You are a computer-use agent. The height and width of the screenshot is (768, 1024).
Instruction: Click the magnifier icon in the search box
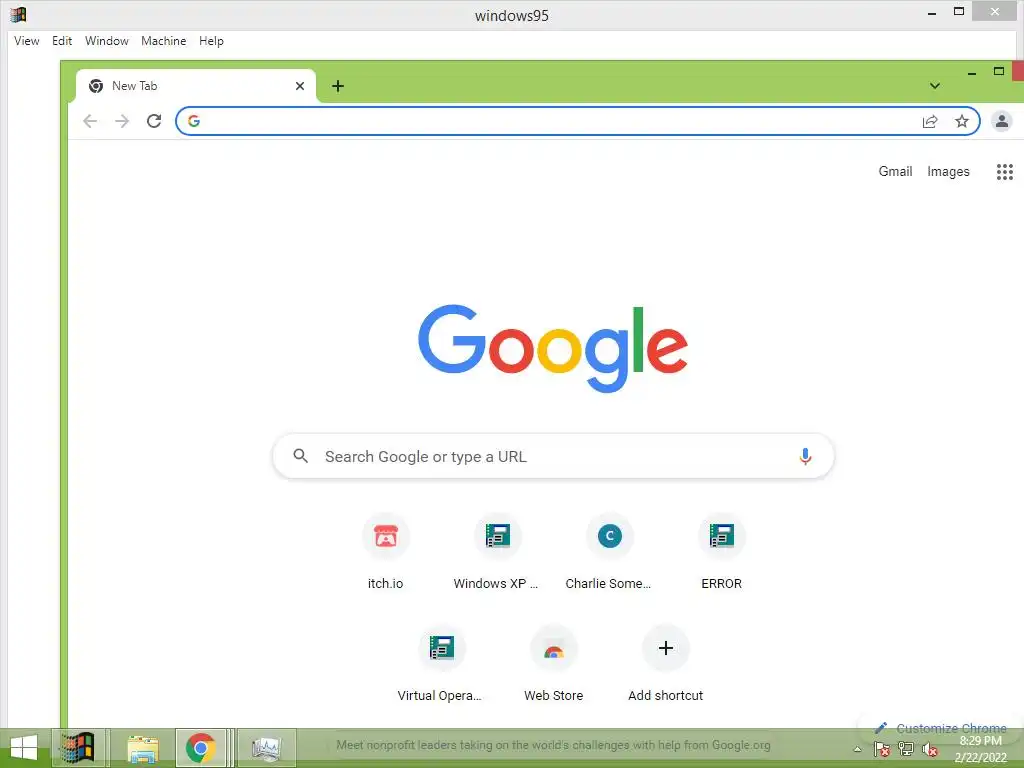click(x=300, y=456)
